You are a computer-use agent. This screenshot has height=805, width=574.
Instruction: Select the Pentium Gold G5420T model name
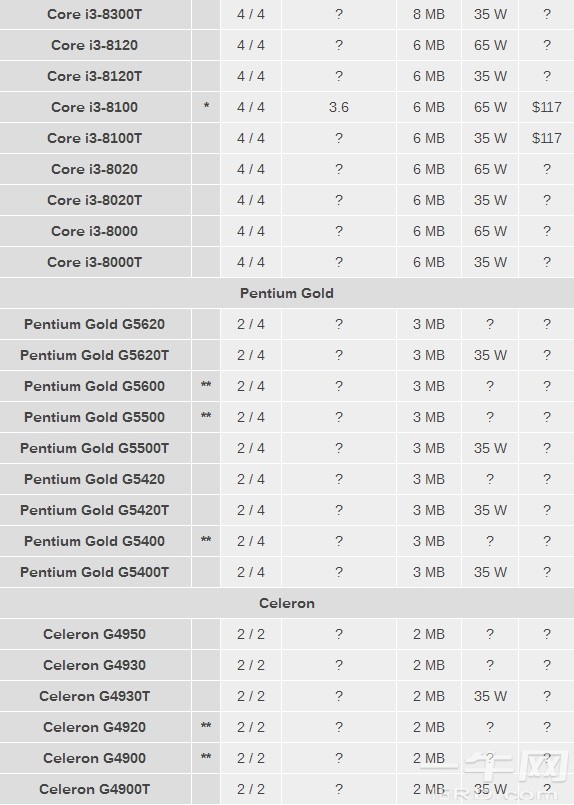pyautogui.click(x=94, y=510)
